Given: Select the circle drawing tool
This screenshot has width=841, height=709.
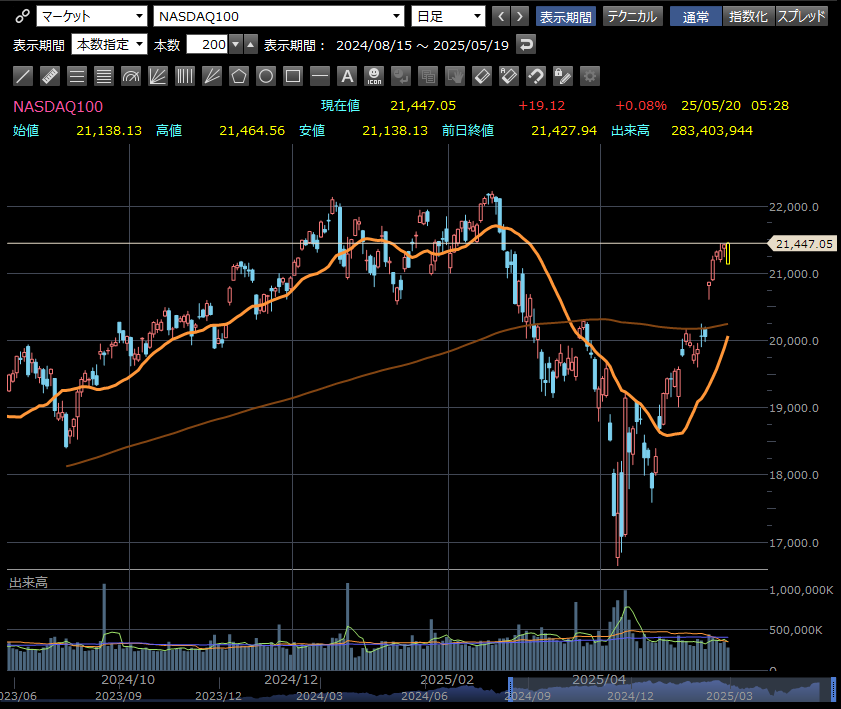Looking at the screenshot, I should 265,76.
